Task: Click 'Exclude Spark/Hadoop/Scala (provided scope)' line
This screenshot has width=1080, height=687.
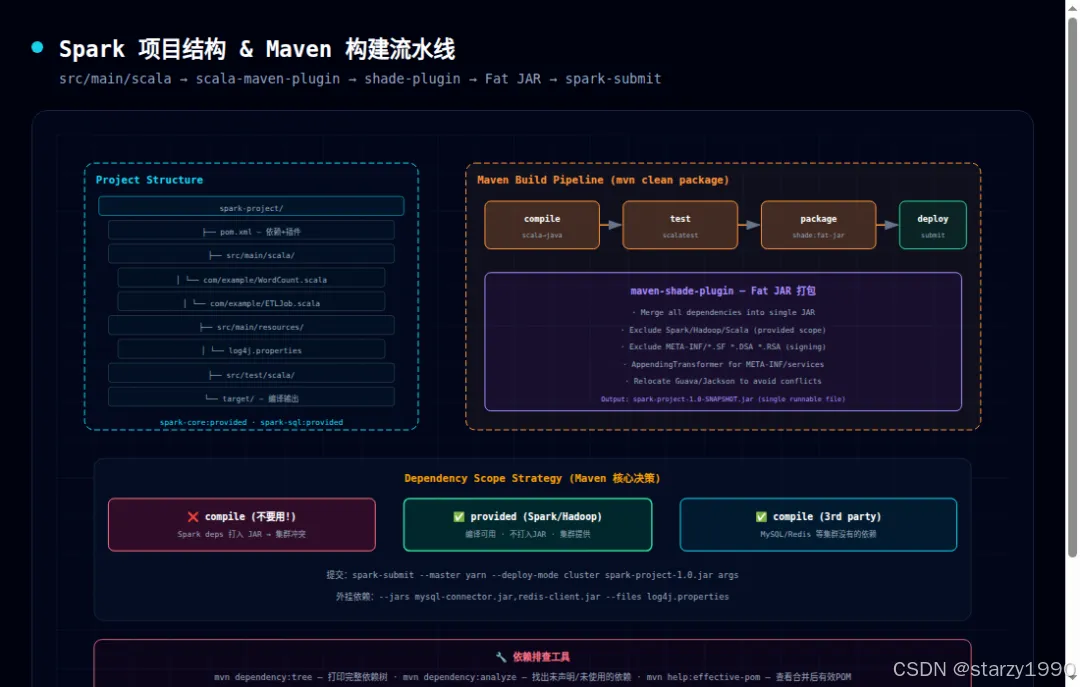Action: pyautogui.click(x=723, y=330)
